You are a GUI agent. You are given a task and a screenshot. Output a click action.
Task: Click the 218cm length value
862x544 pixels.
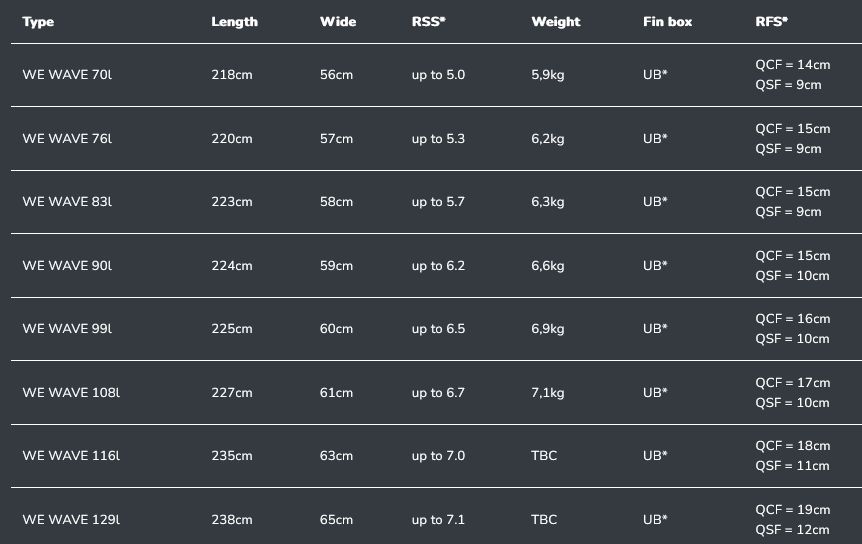231,75
